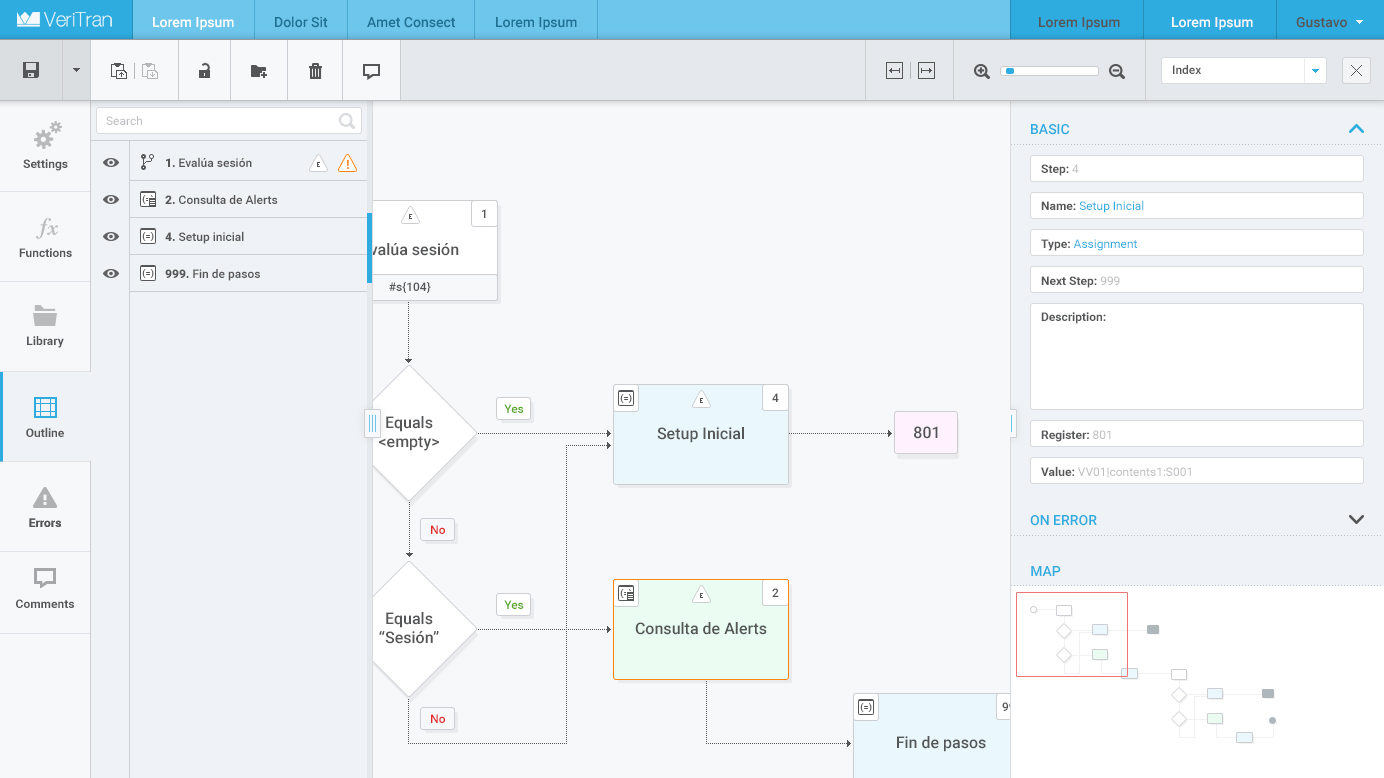Go to the Errors sidebar tab
1384x778 pixels.
point(45,507)
